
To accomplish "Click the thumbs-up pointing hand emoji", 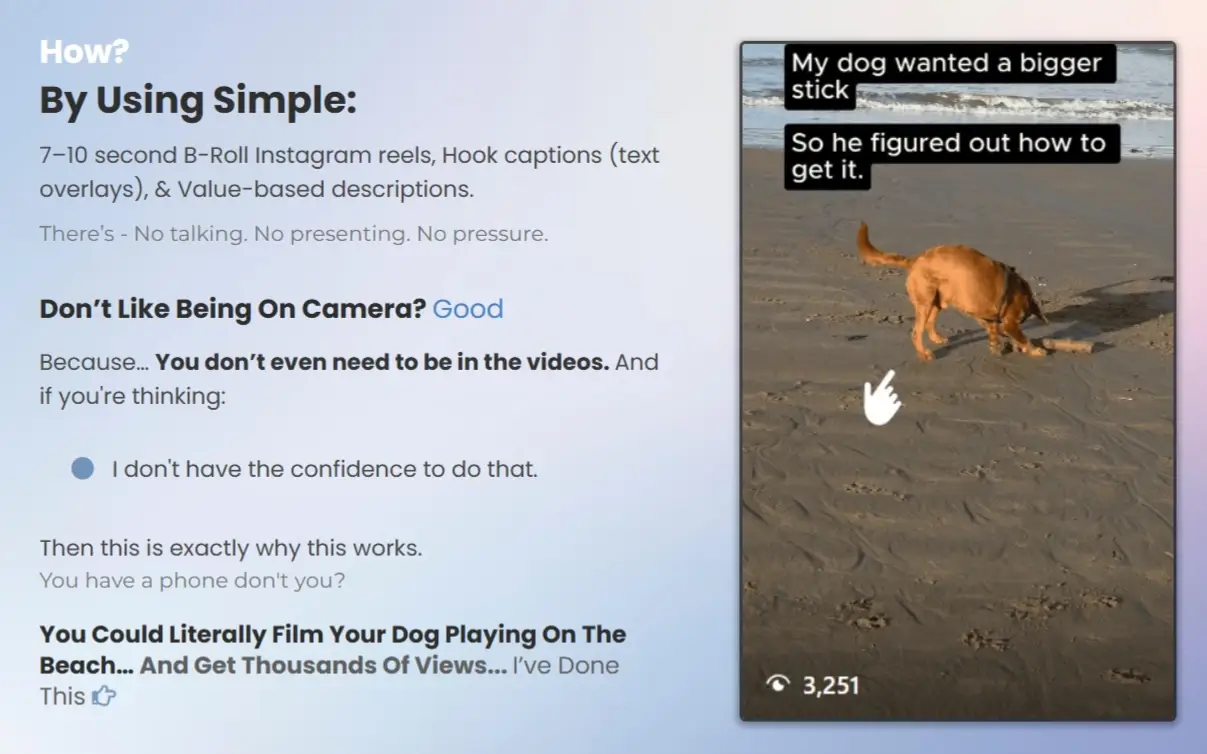I will point(103,696).
